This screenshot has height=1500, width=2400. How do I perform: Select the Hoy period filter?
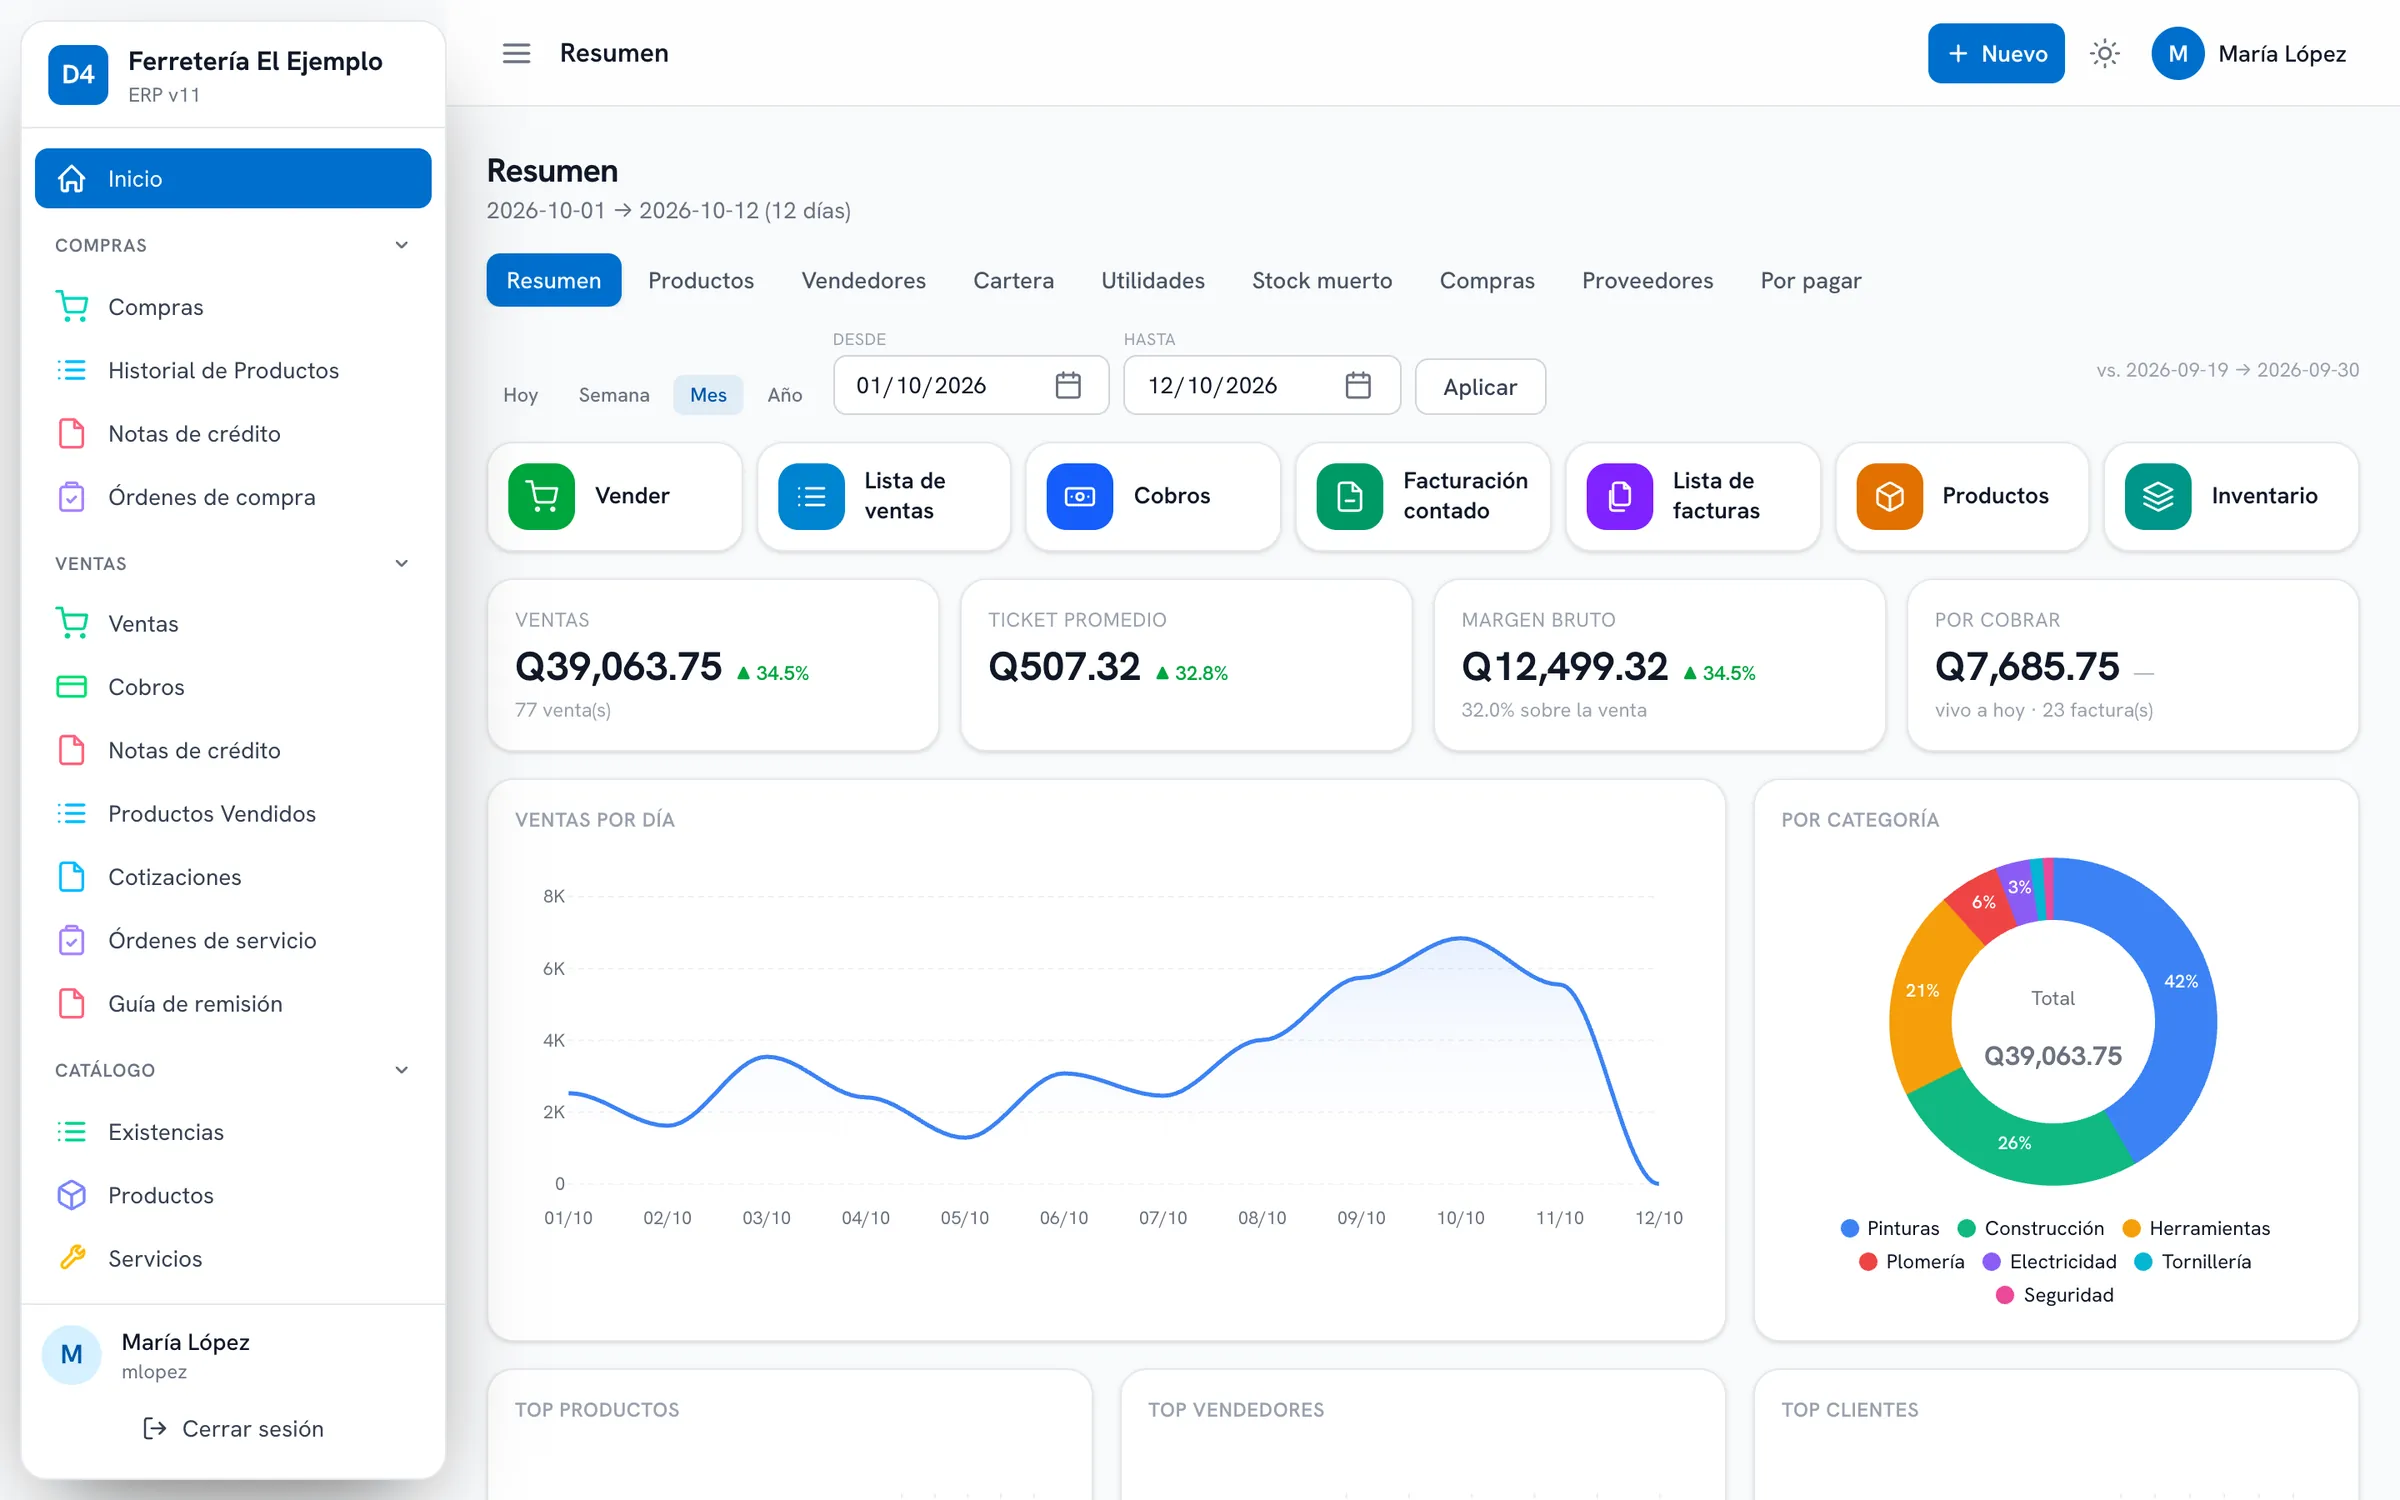tap(520, 395)
